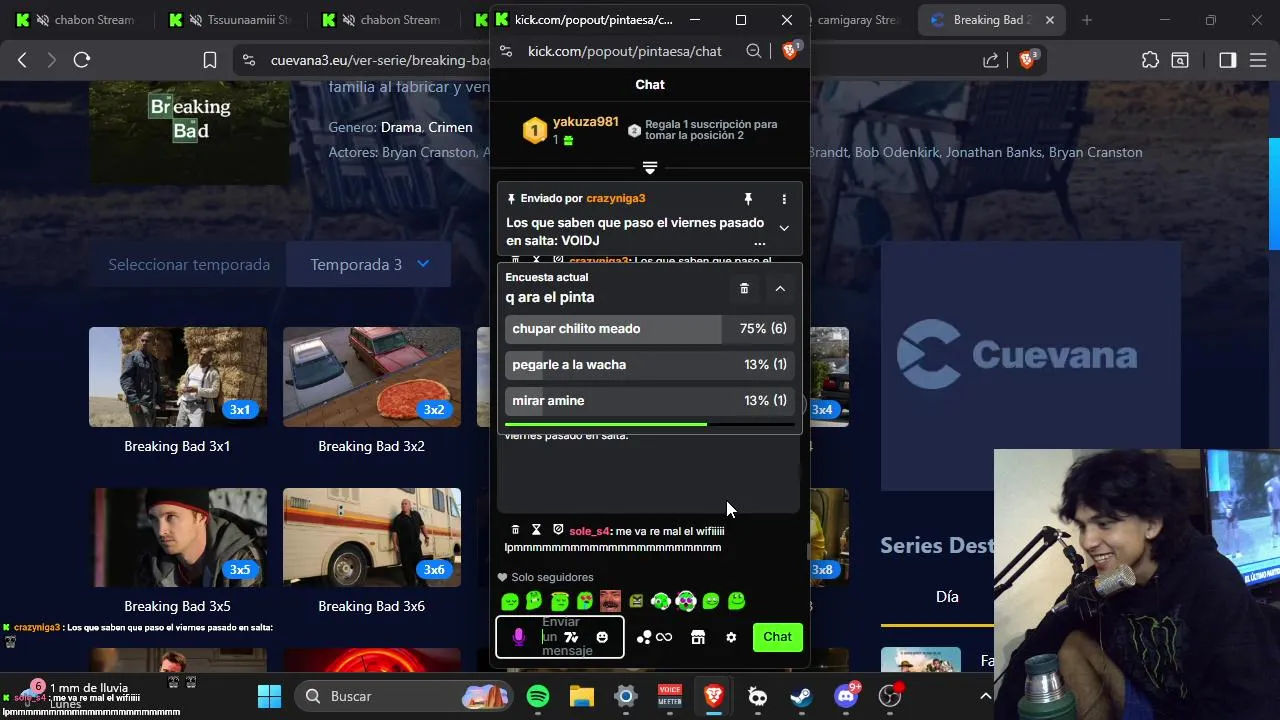Expand the pinned message chevron
The height and width of the screenshot is (720, 1280).
(x=784, y=228)
